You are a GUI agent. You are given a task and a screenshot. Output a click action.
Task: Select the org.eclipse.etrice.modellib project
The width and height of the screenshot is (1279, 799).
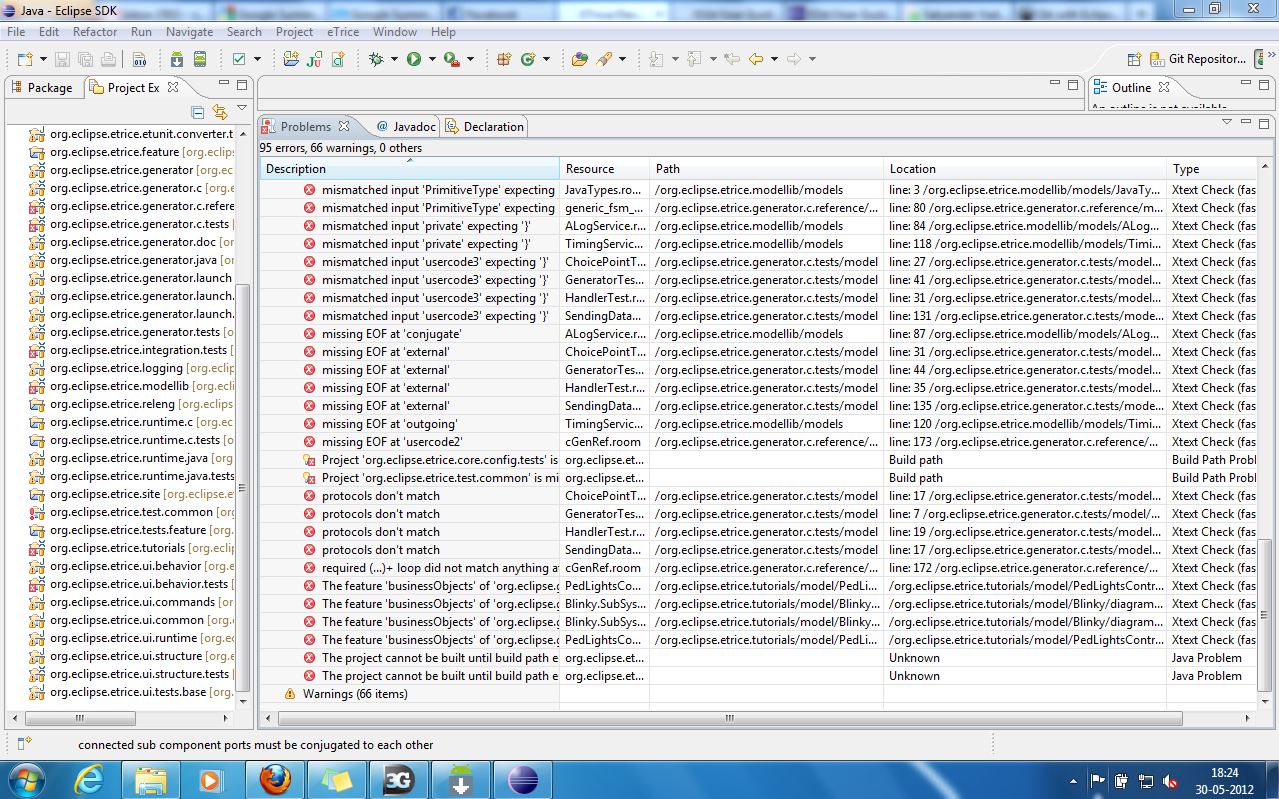132,386
